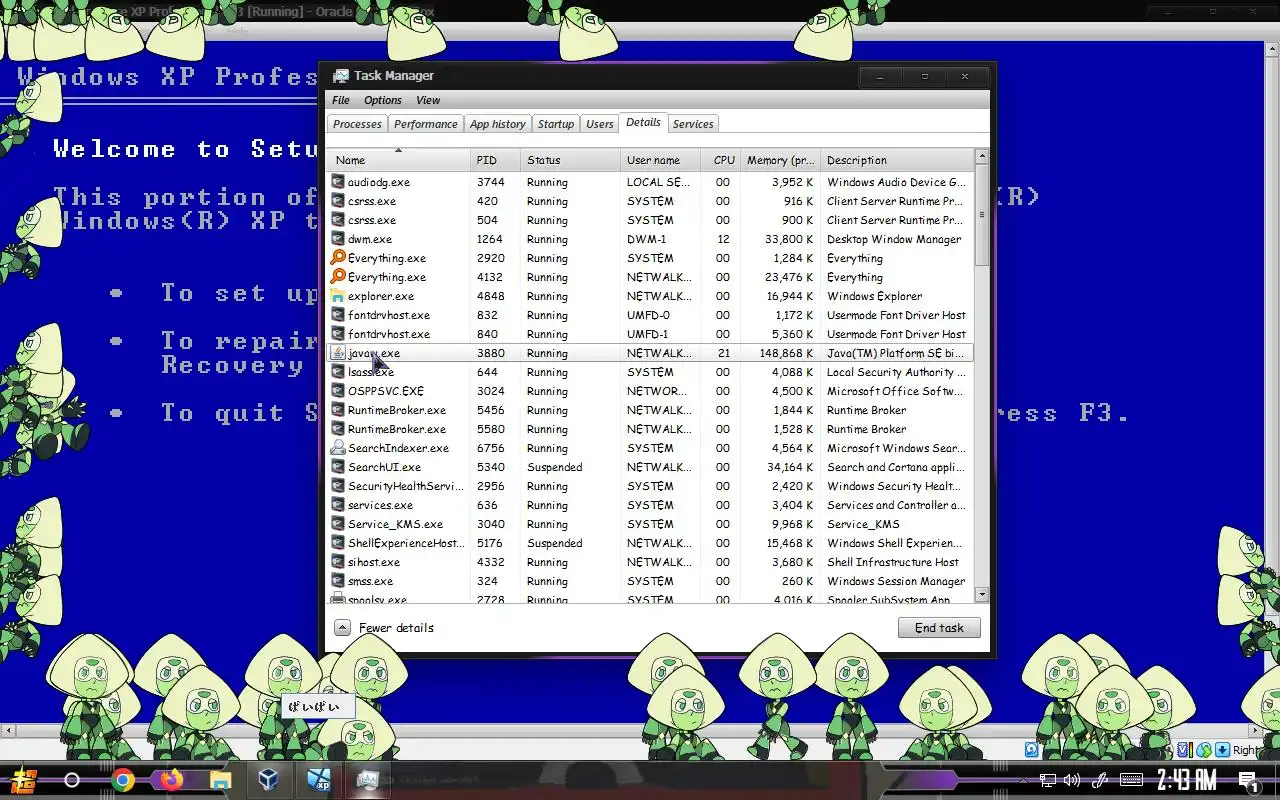1280x800 pixels.
Task: Open the Start menu on the taskbar
Action: coord(23,780)
